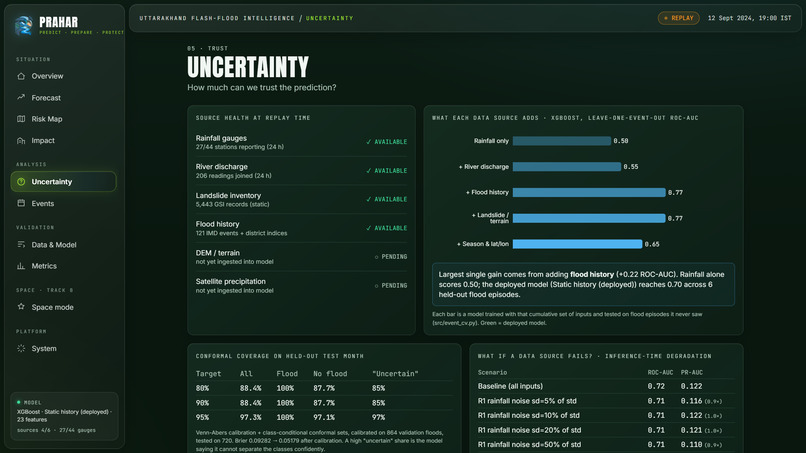The height and width of the screenshot is (453, 806).
Task: Click the PR-AUC column header
Action: click(692, 372)
